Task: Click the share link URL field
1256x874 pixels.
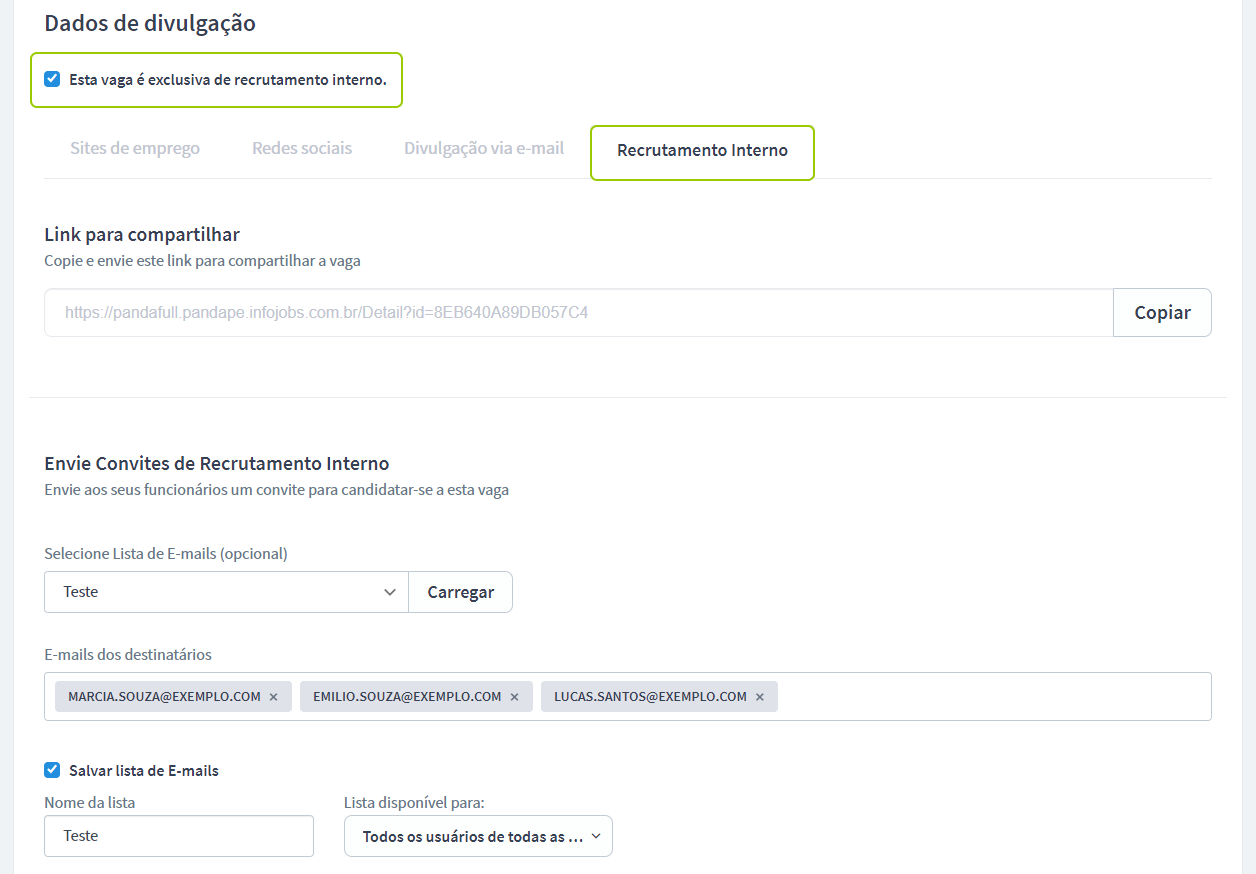Action: click(x=578, y=313)
